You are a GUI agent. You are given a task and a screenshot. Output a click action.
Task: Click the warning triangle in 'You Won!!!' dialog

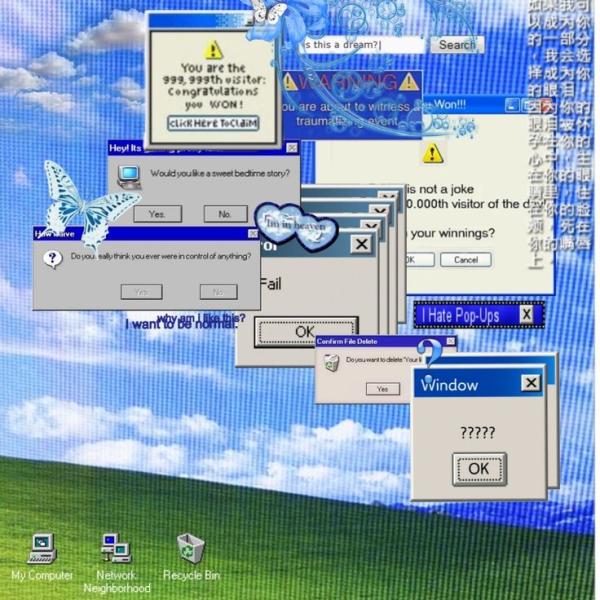click(x=432, y=153)
